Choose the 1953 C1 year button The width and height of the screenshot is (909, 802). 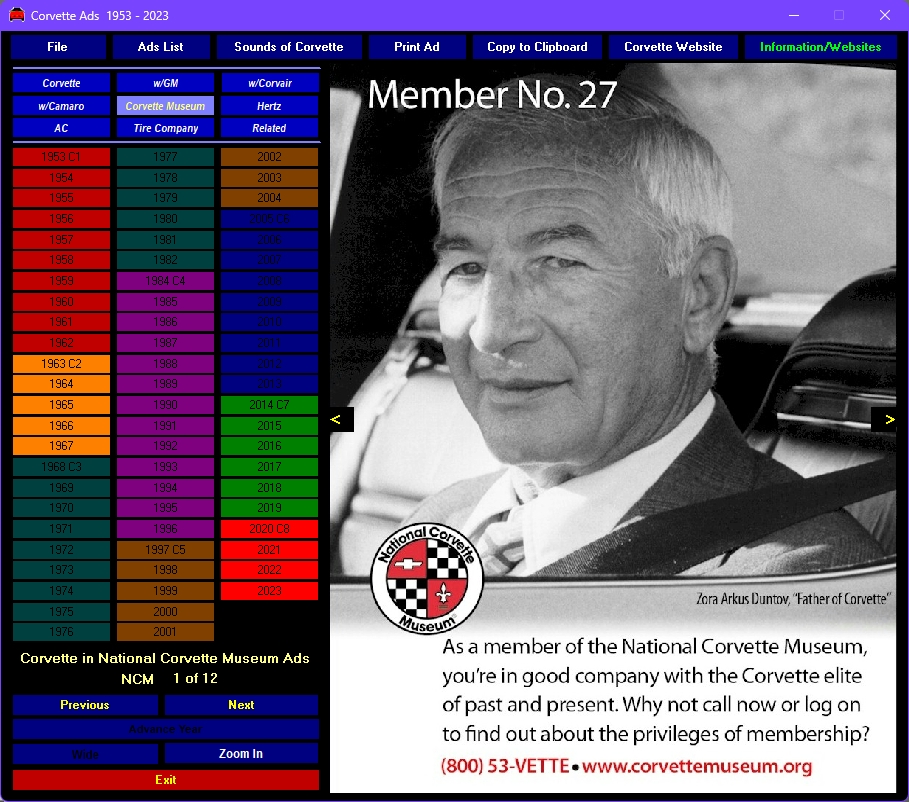pos(61,157)
